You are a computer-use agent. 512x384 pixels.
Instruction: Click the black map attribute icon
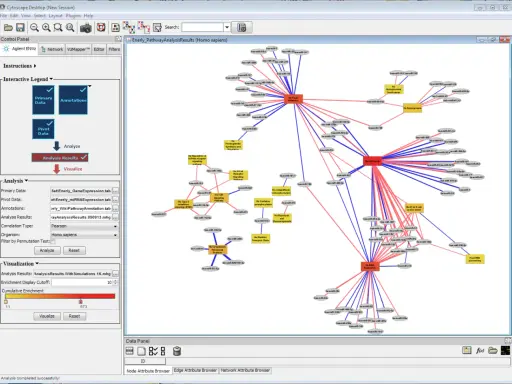(x=505, y=350)
